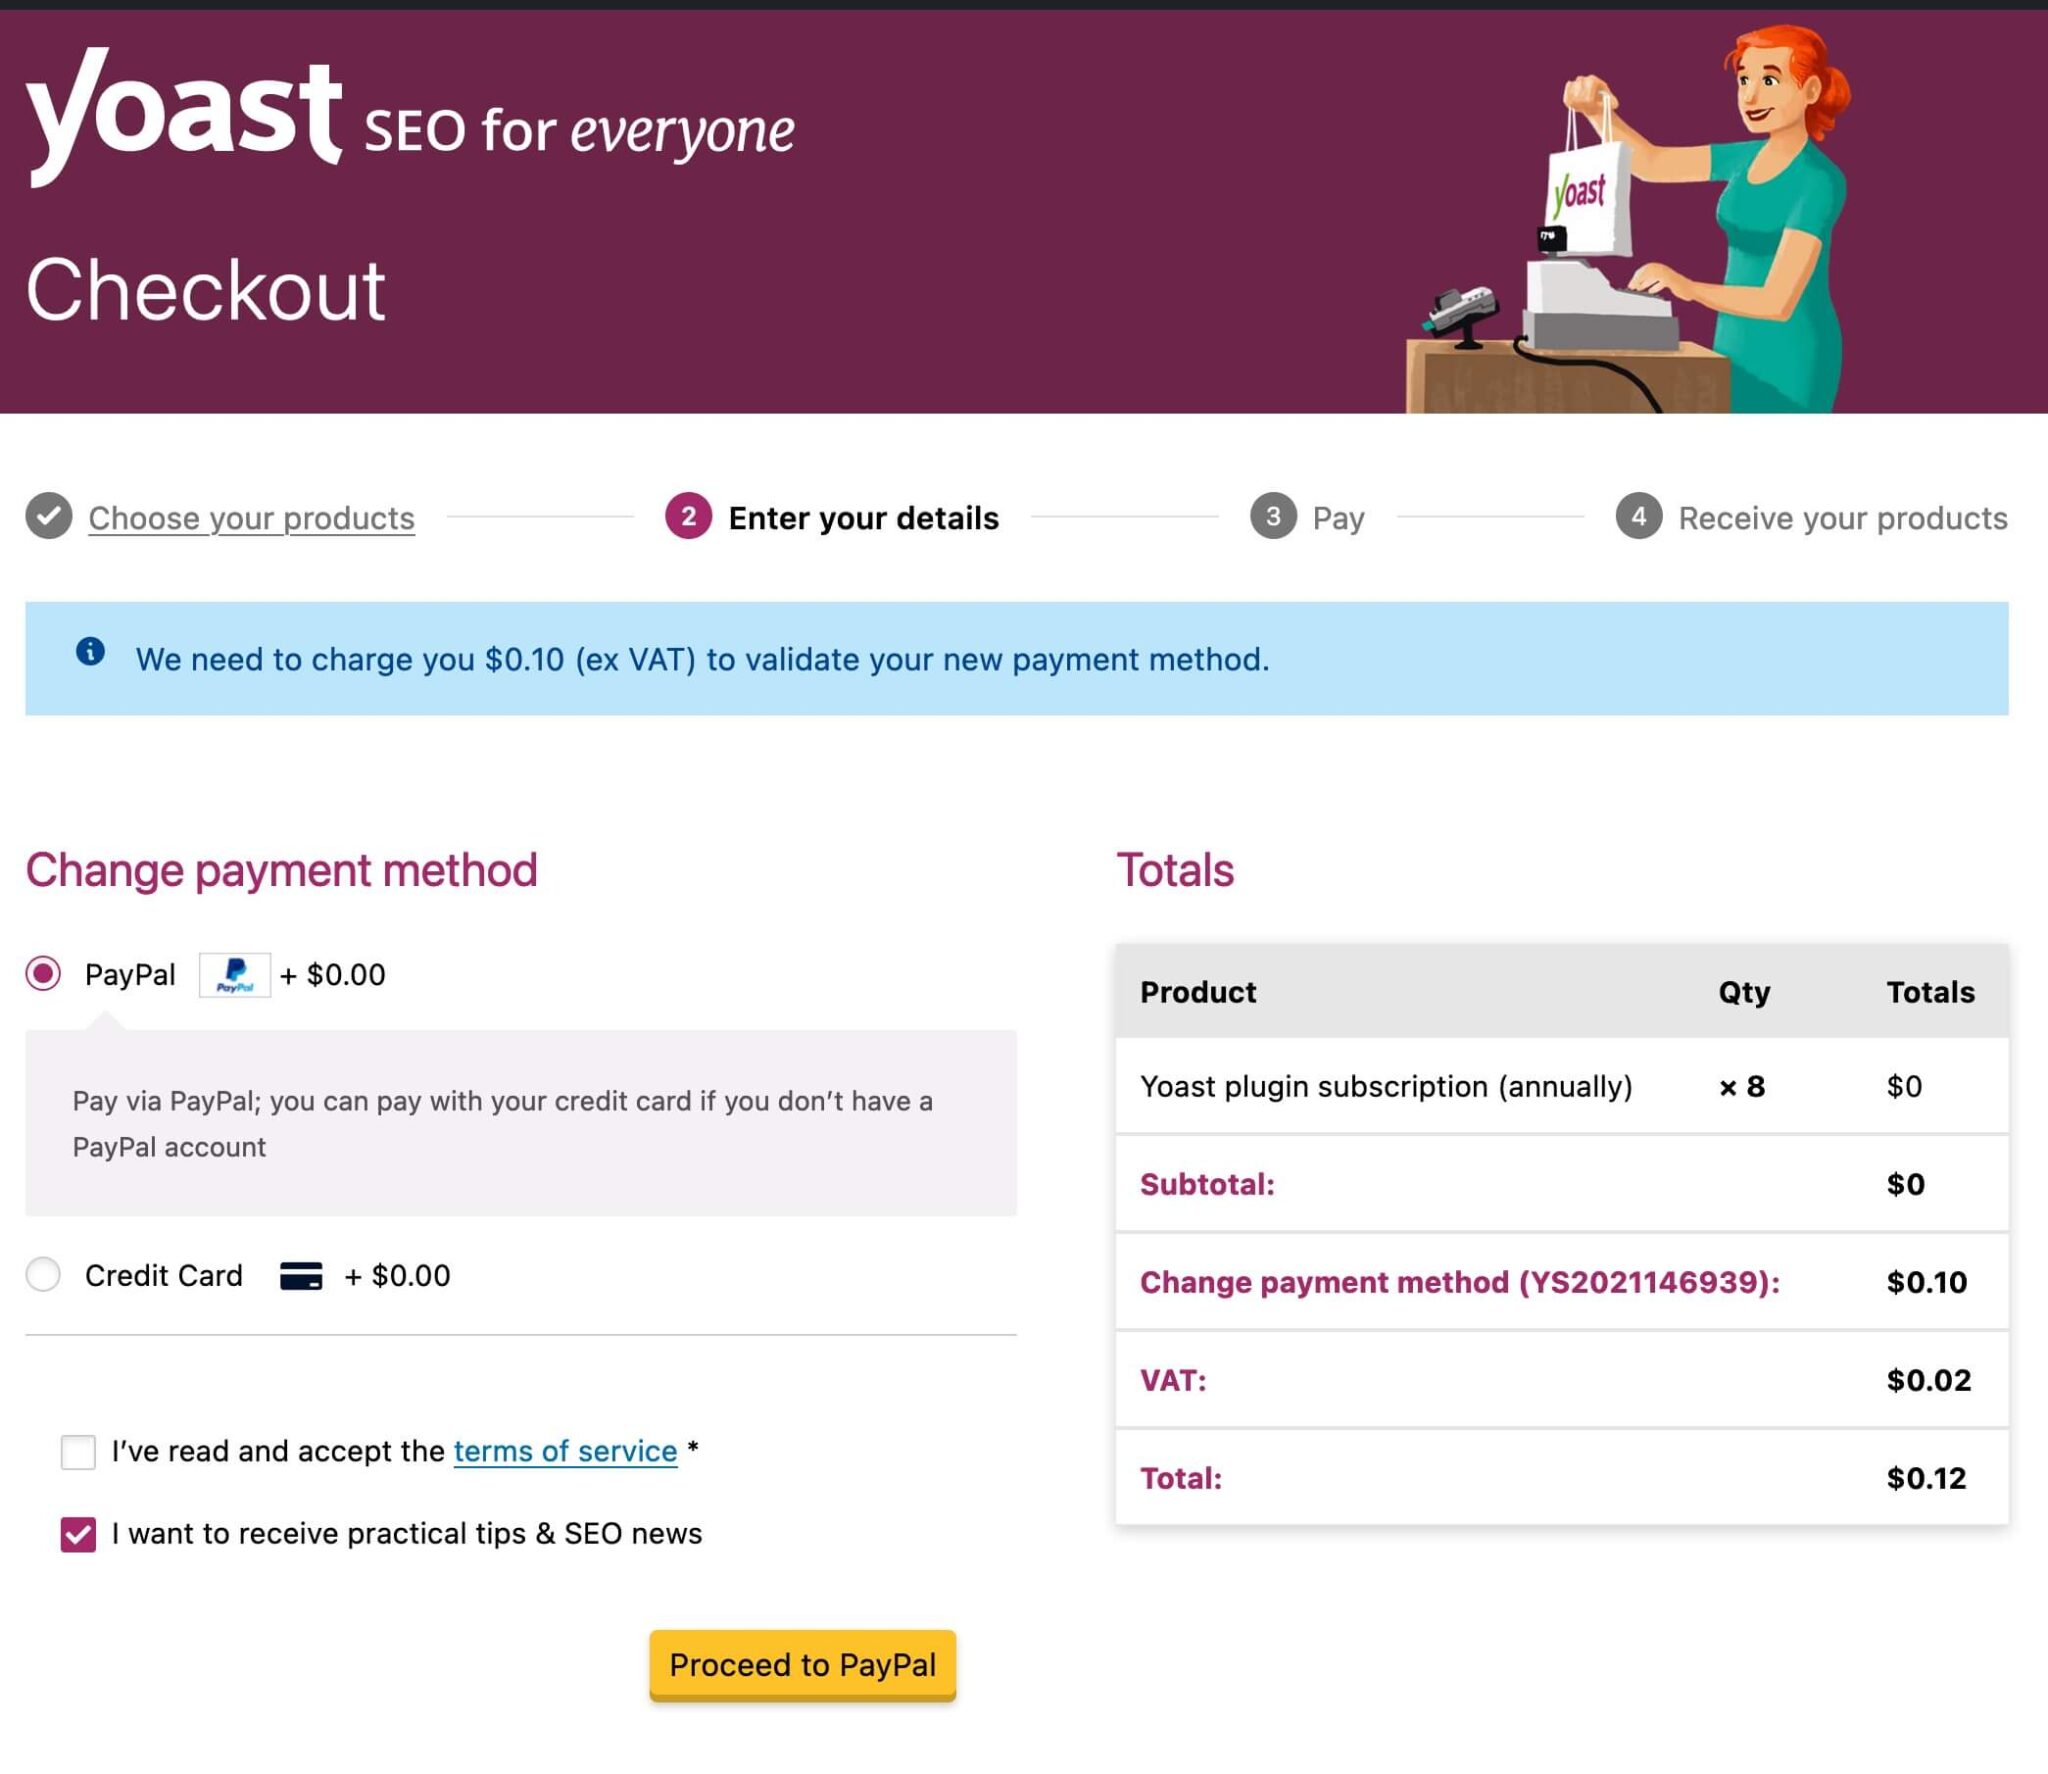Click the Totals table Product header

click(x=1197, y=991)
